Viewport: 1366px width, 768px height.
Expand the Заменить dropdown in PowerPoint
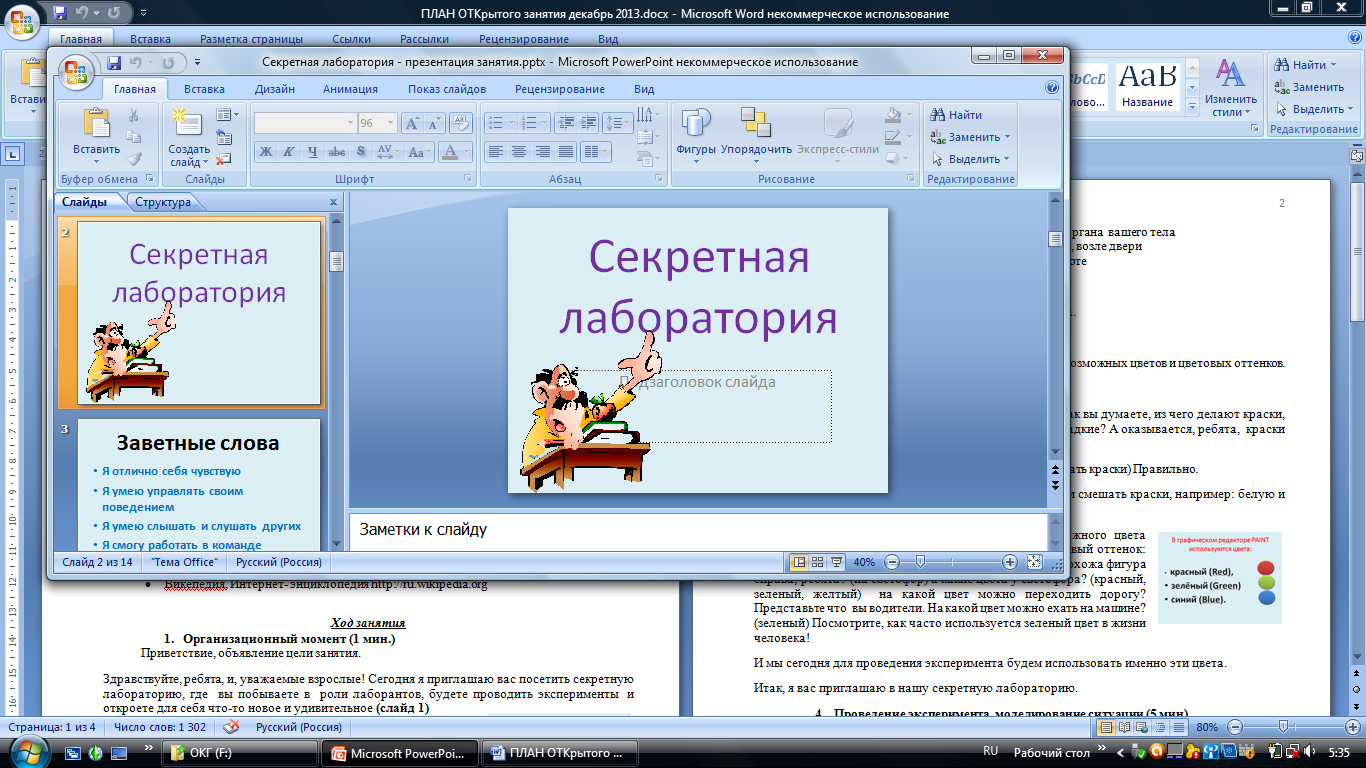pos(1007,137)
